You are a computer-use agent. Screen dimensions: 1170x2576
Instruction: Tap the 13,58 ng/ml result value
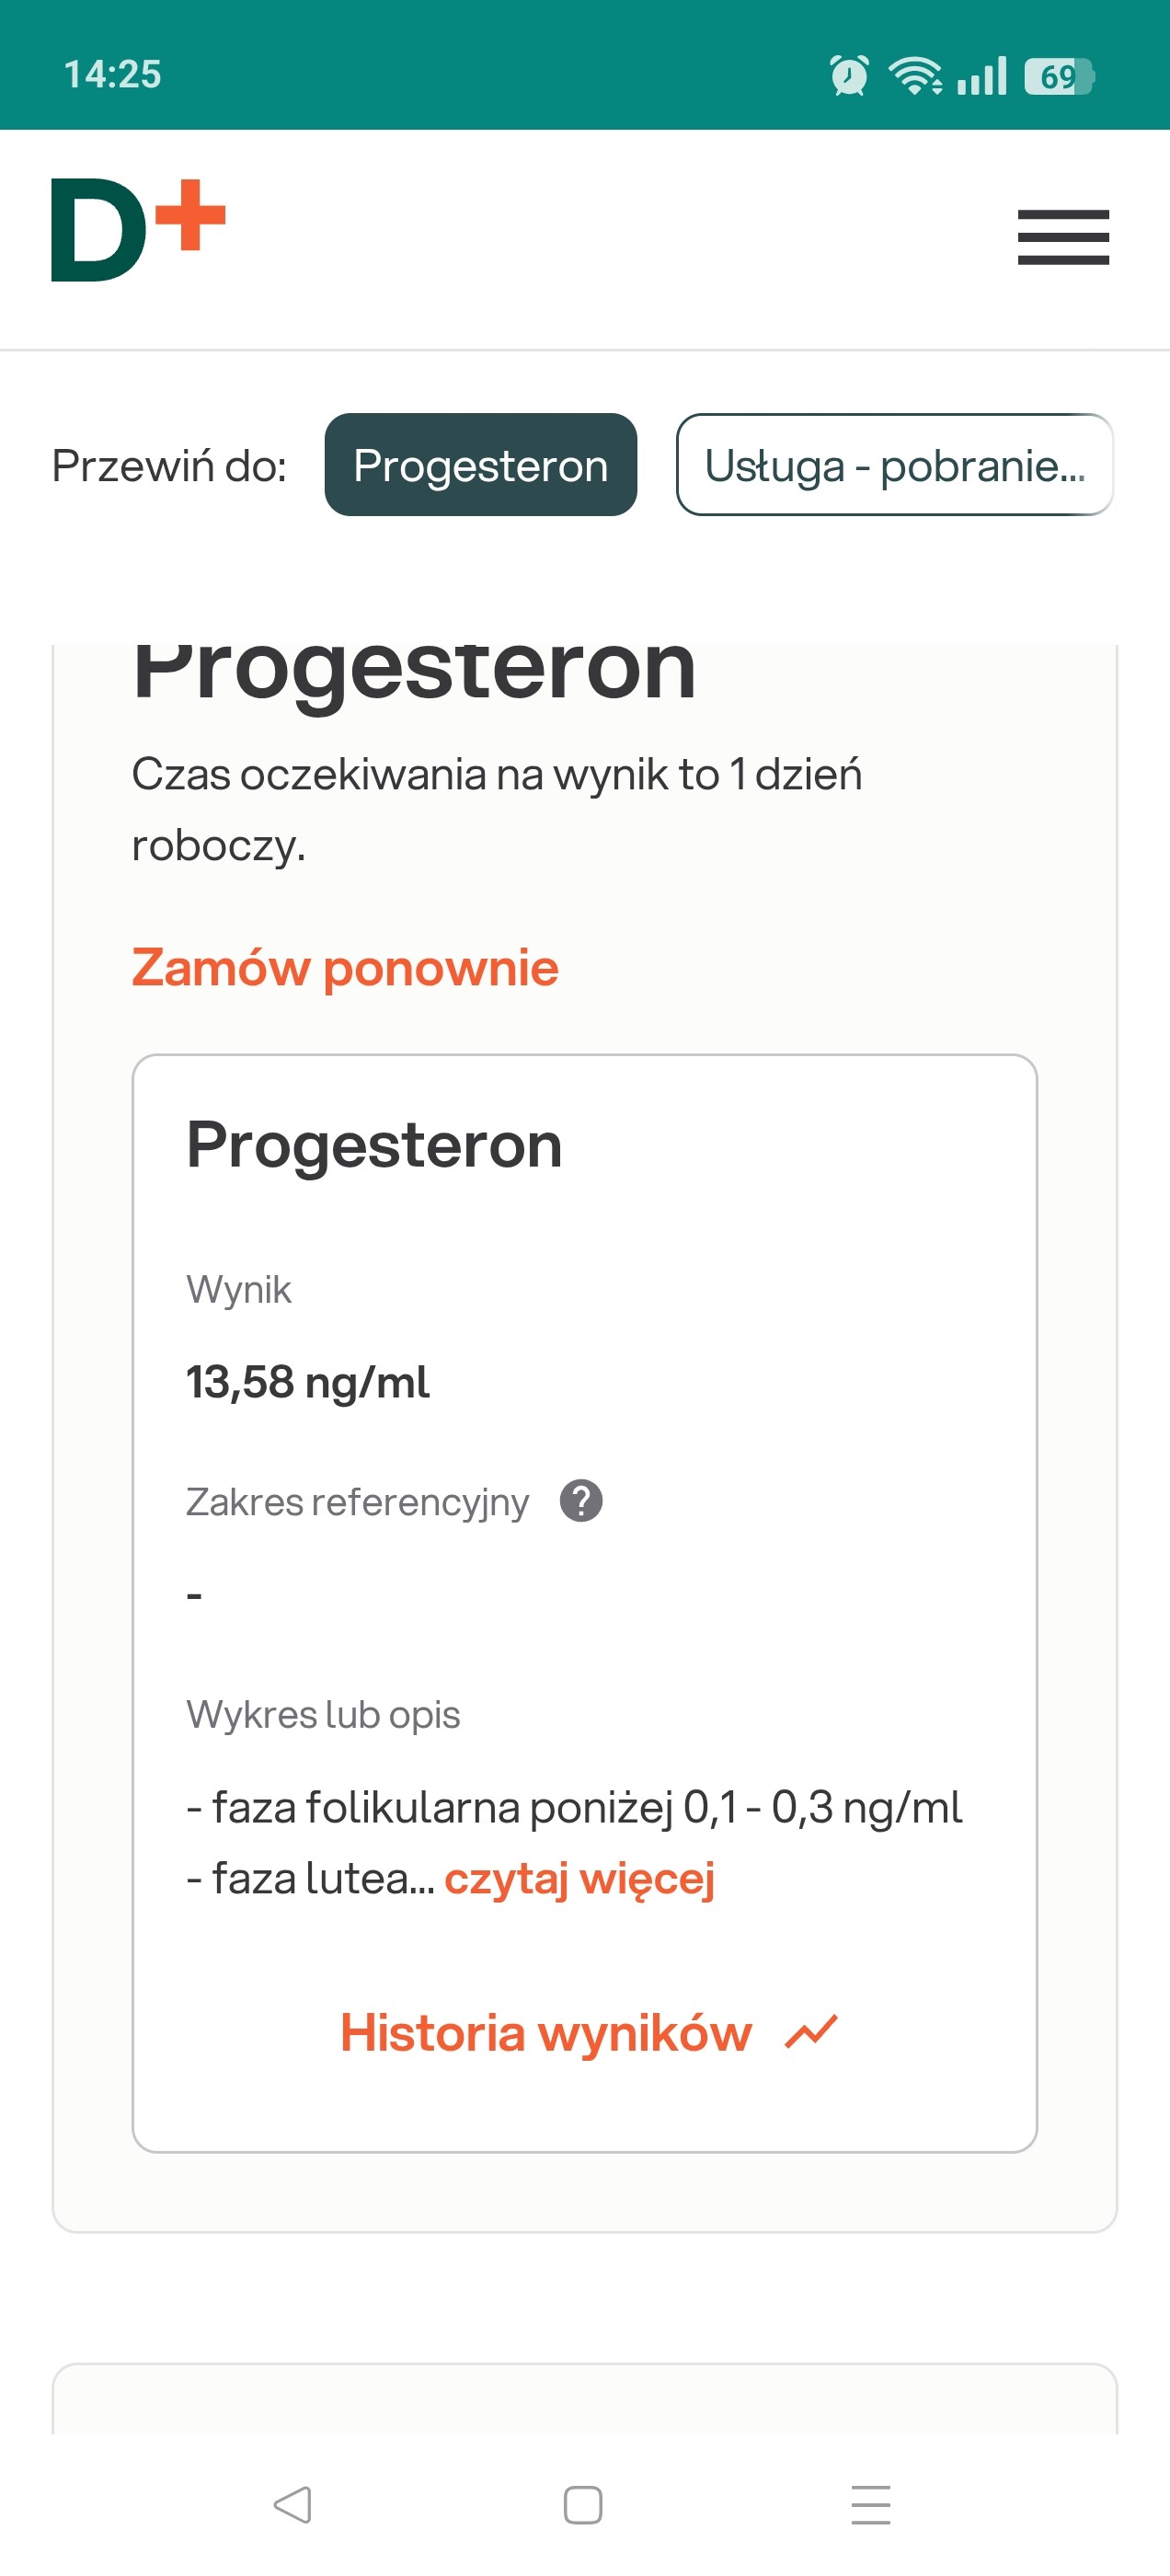[308, 1382]
